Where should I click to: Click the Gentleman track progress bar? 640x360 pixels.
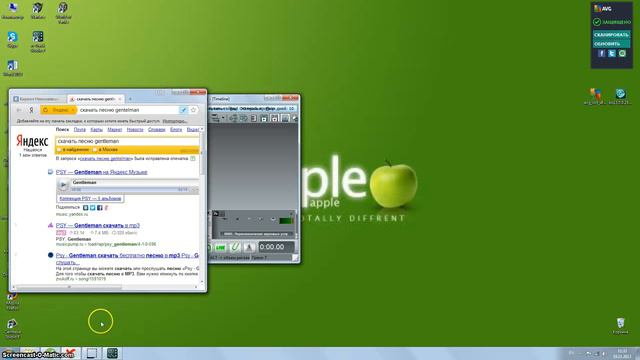point(130,190)
